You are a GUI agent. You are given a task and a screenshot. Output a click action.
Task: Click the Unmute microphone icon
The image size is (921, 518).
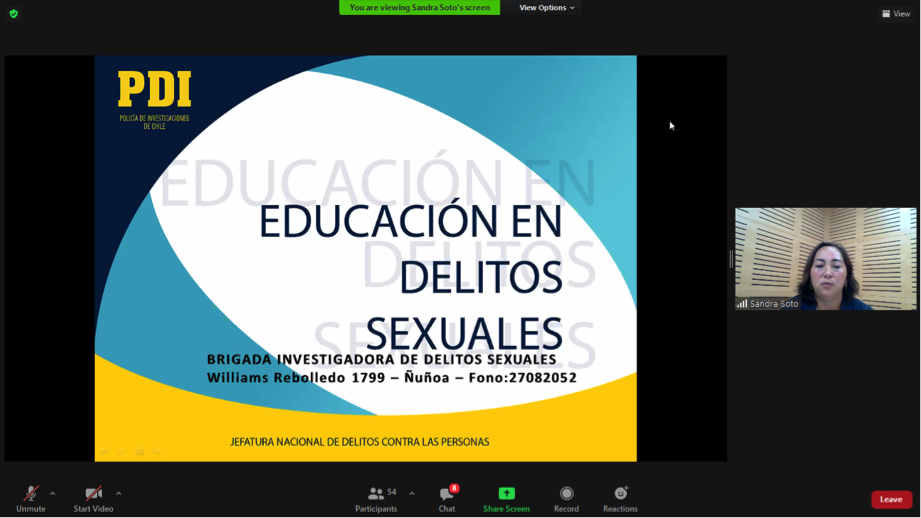[x=30, y=494]
